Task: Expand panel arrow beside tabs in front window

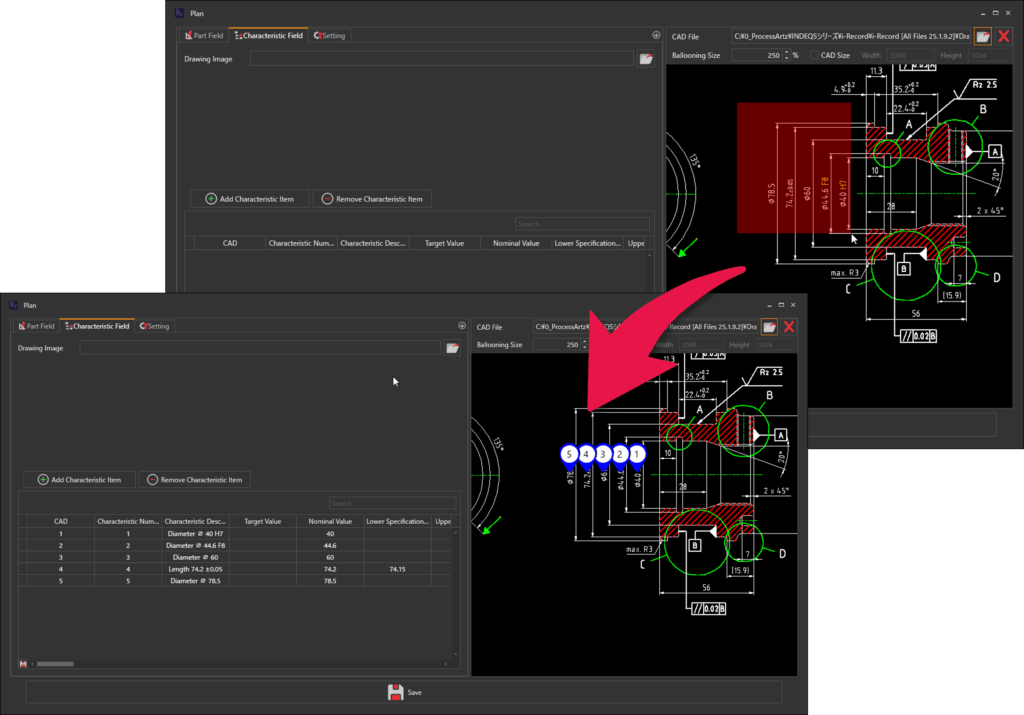Action: tap(462, 326)
